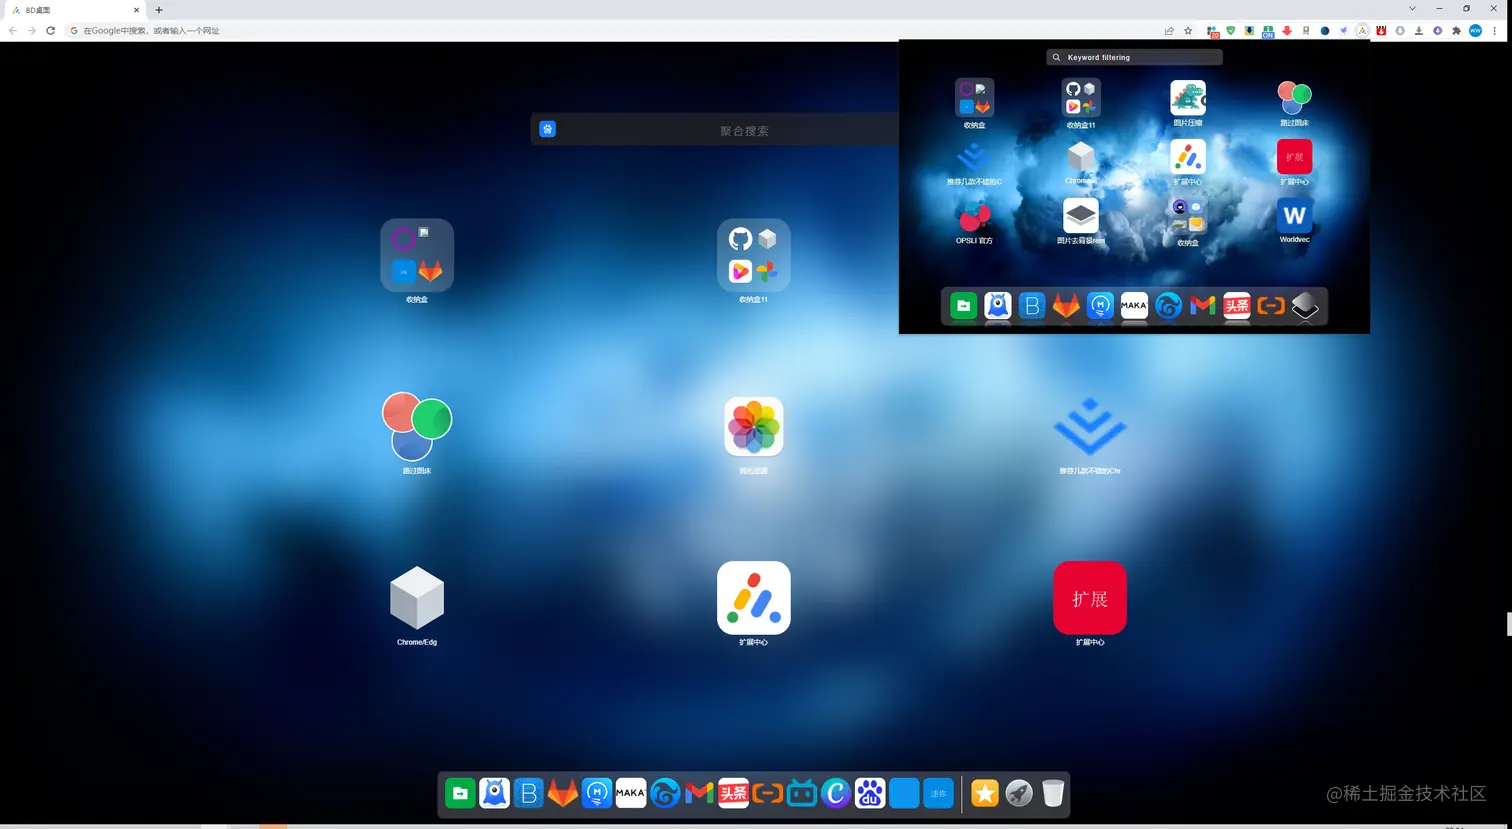Open search engine selector beside 聚合搜索
The width and height of the screenshot is (1512, 829).
[547, 129]
